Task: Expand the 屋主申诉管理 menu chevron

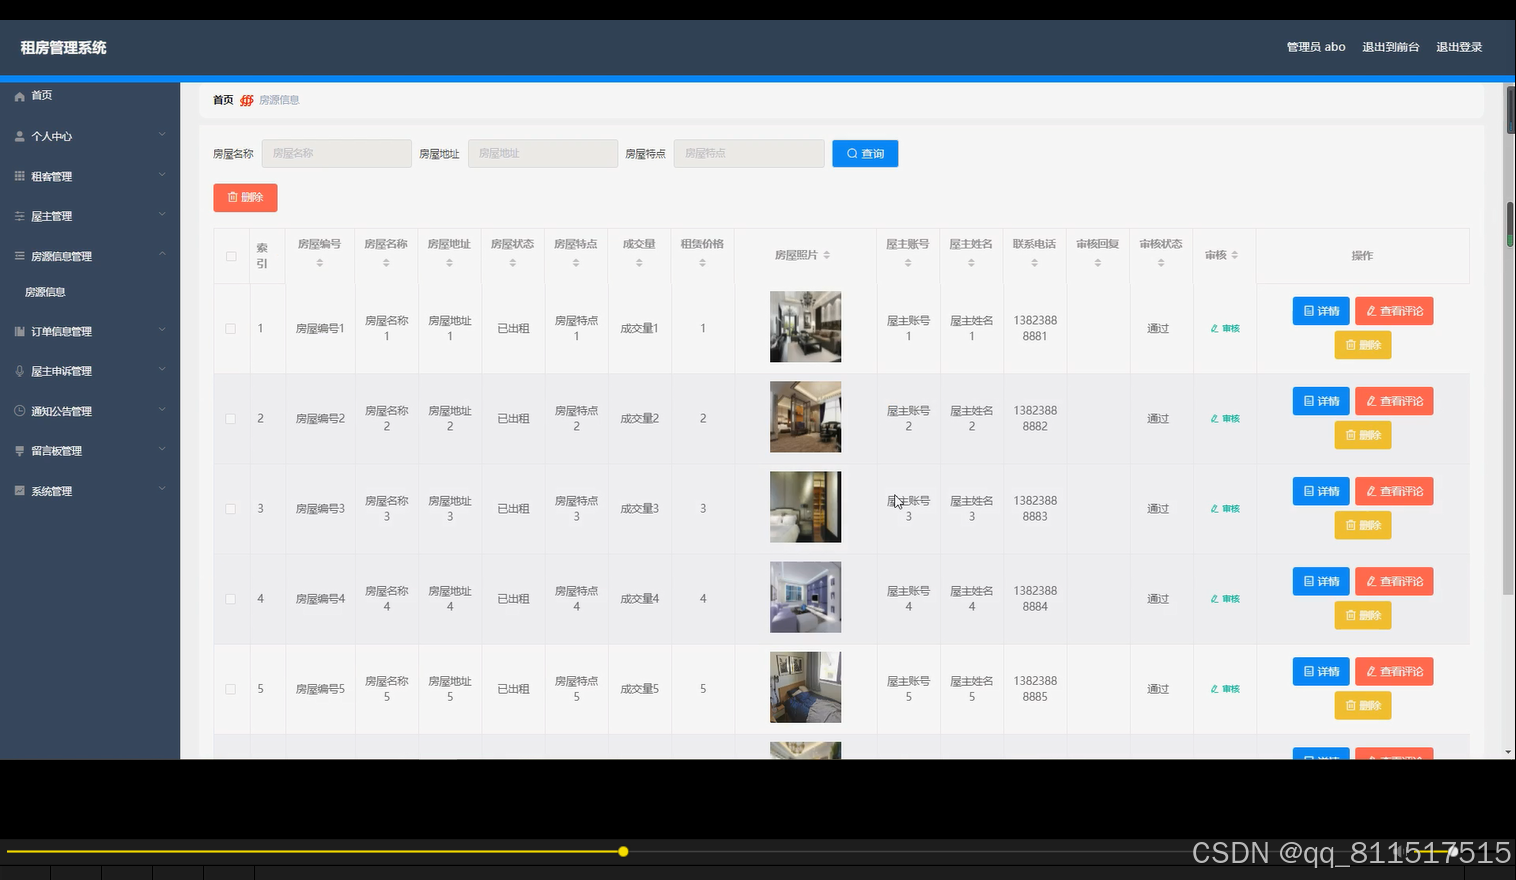Action: tap(162, 369)
